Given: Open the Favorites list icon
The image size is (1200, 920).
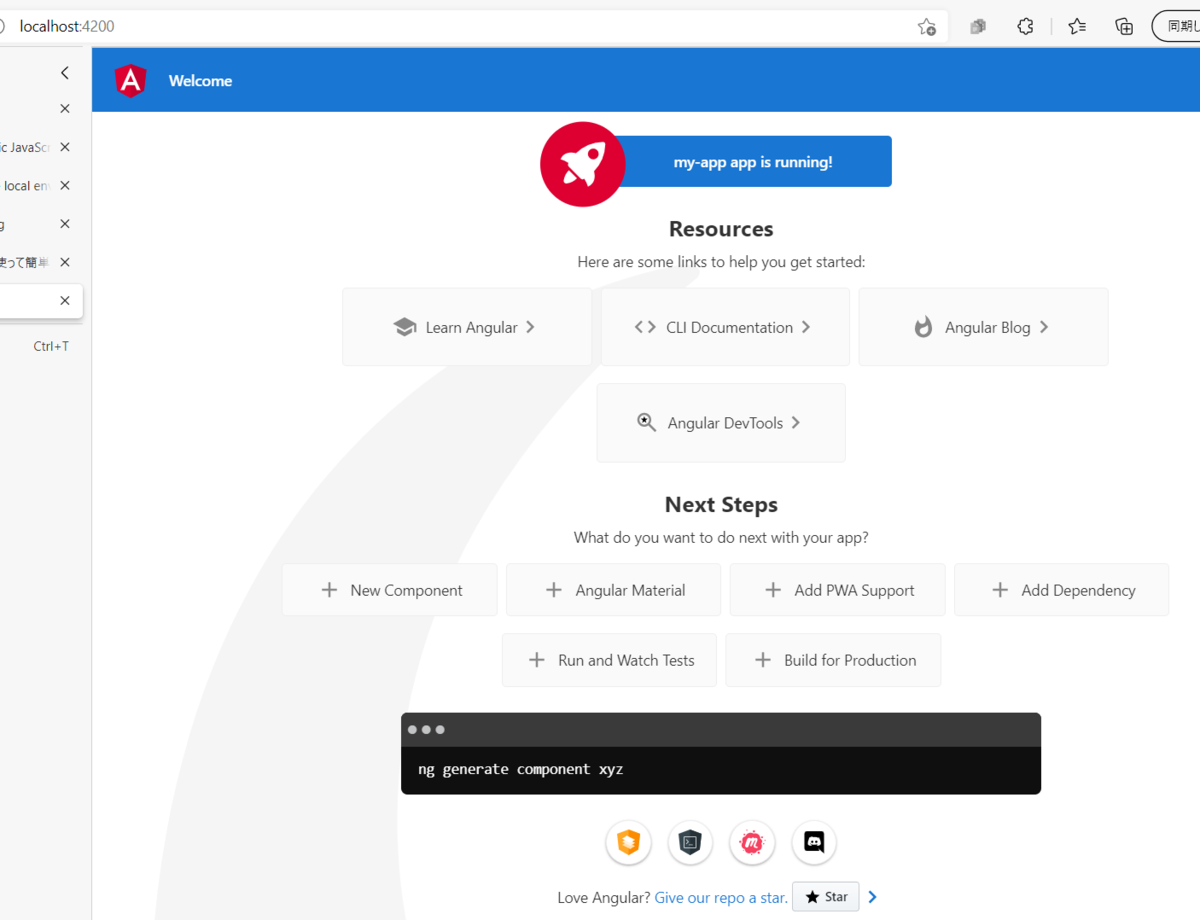Looking at the screenshot, I should [x=1077, y=27].
